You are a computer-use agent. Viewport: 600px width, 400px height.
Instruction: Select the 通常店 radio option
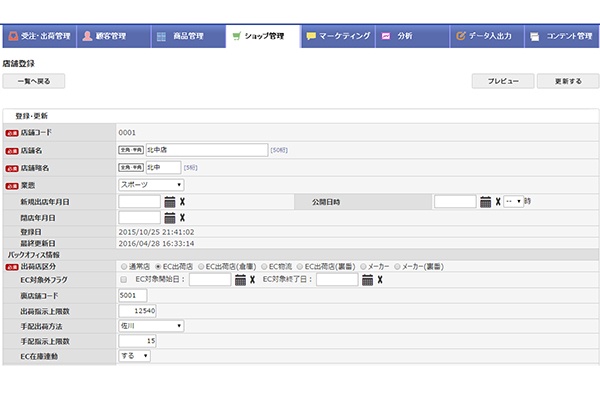coord(123,266)
